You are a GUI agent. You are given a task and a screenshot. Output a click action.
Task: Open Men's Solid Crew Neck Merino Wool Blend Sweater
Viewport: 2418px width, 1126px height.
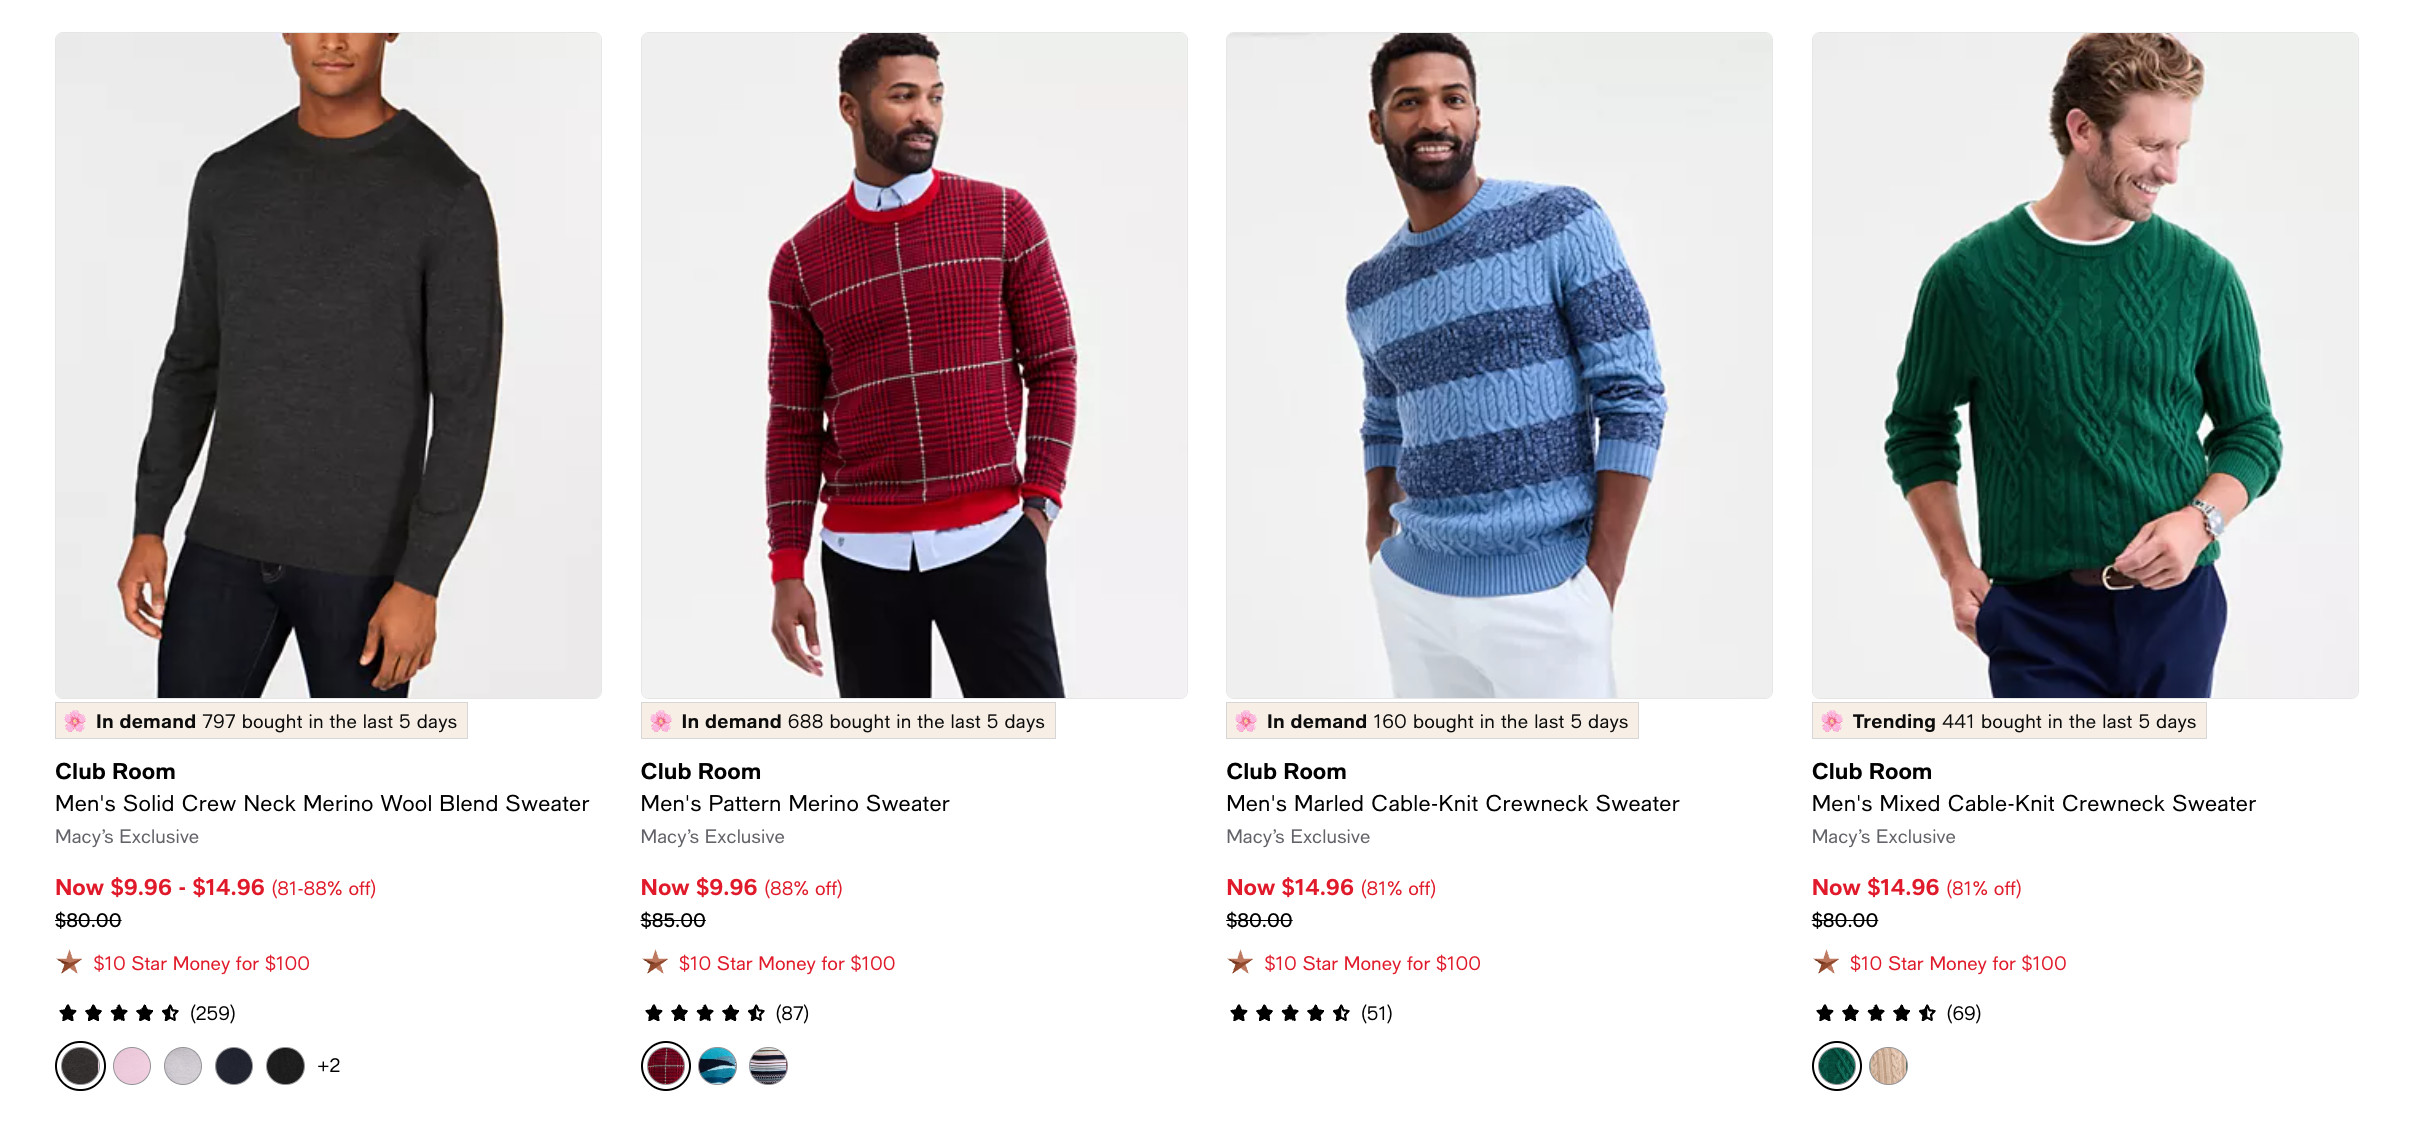[322, 804]
